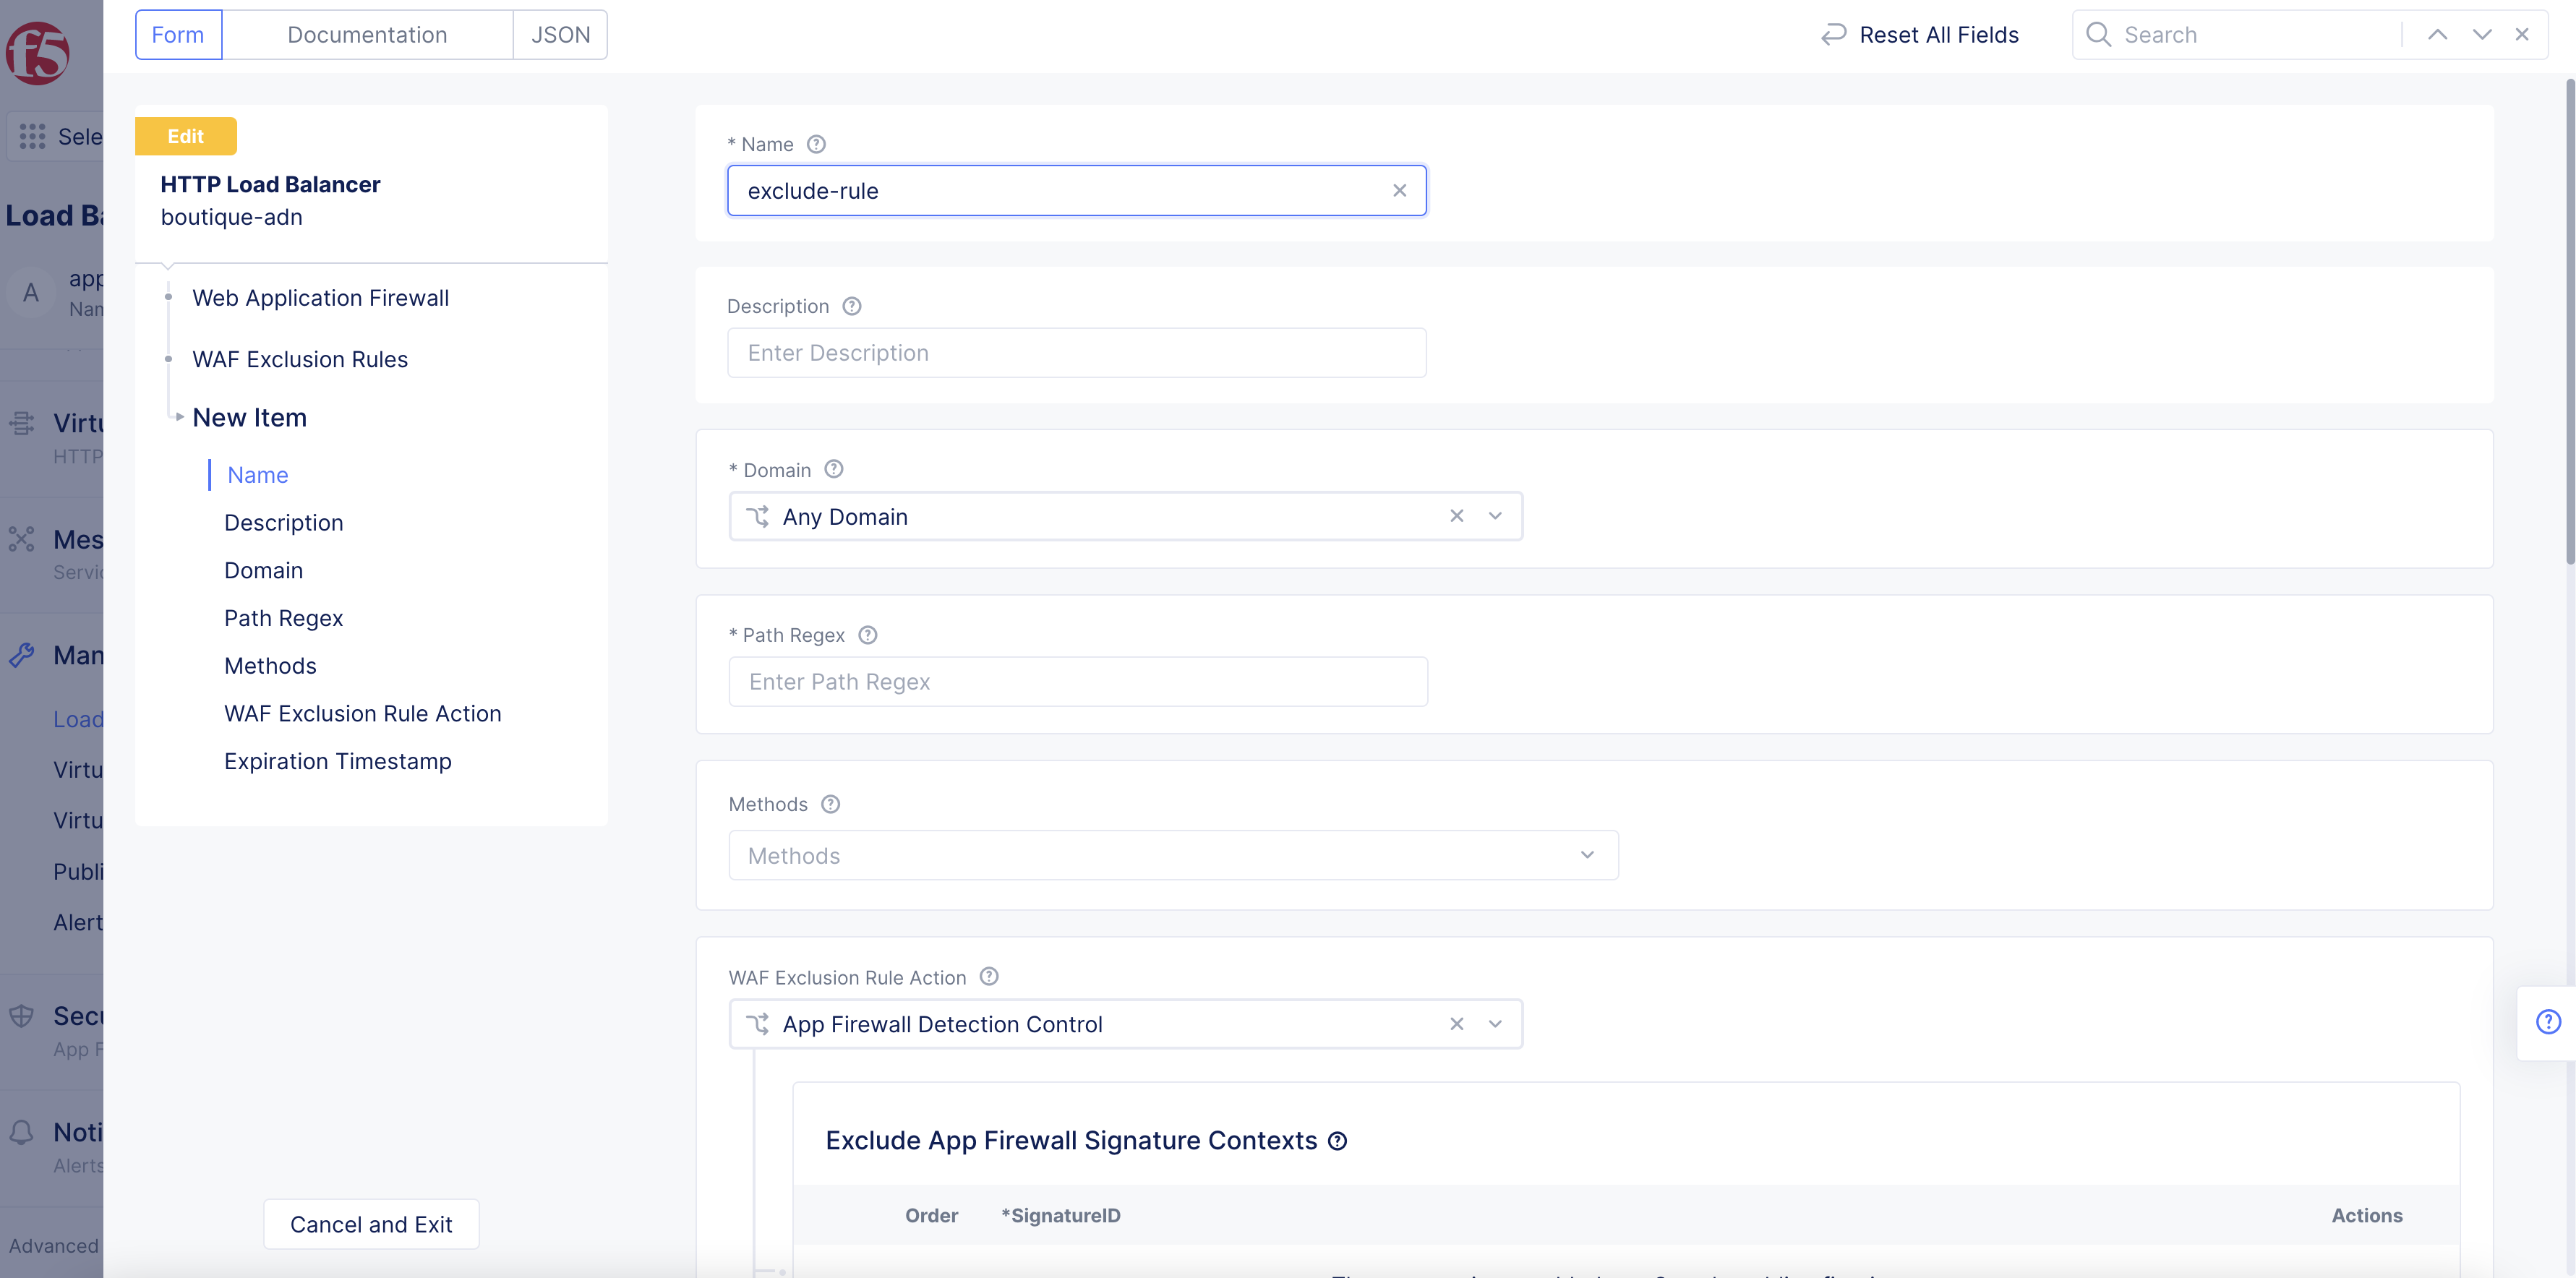Viewport: 2576px width, 1278px height.
Task: Jump to WAF Exclusion Rule Action outline item
Action: click(x=362, y=714)
